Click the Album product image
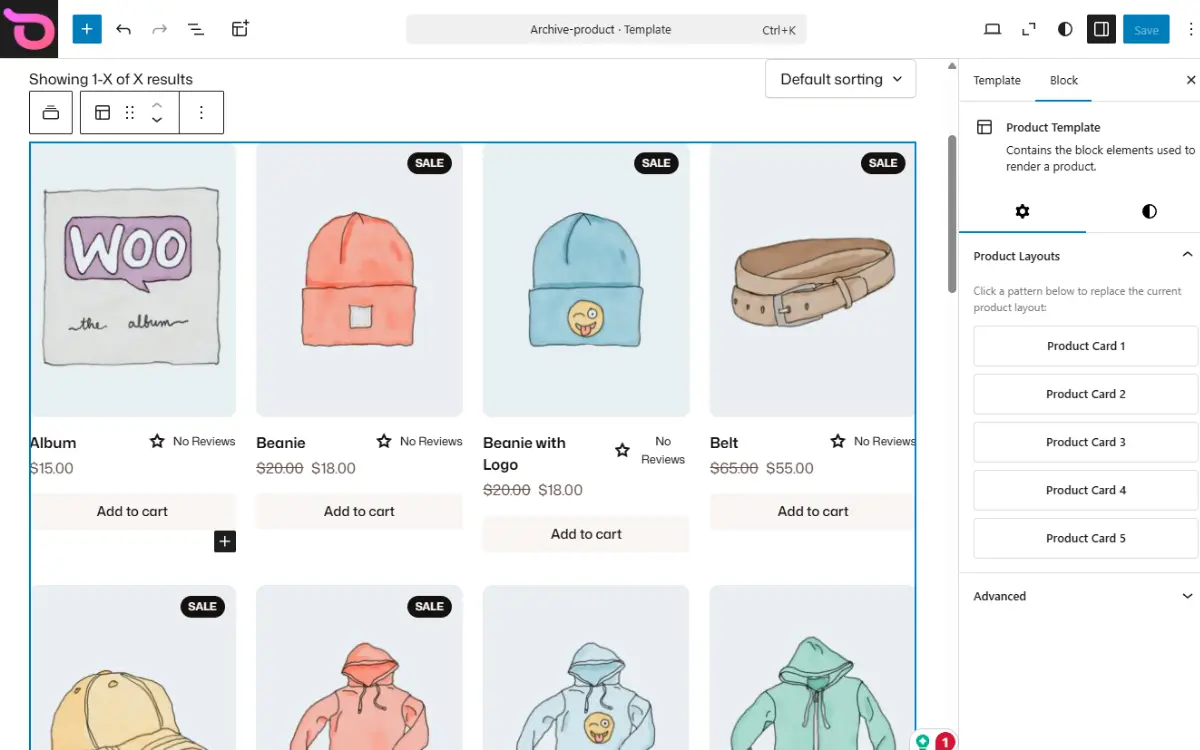The width and height of the screenshot is (1200, 750). point(133,280)
